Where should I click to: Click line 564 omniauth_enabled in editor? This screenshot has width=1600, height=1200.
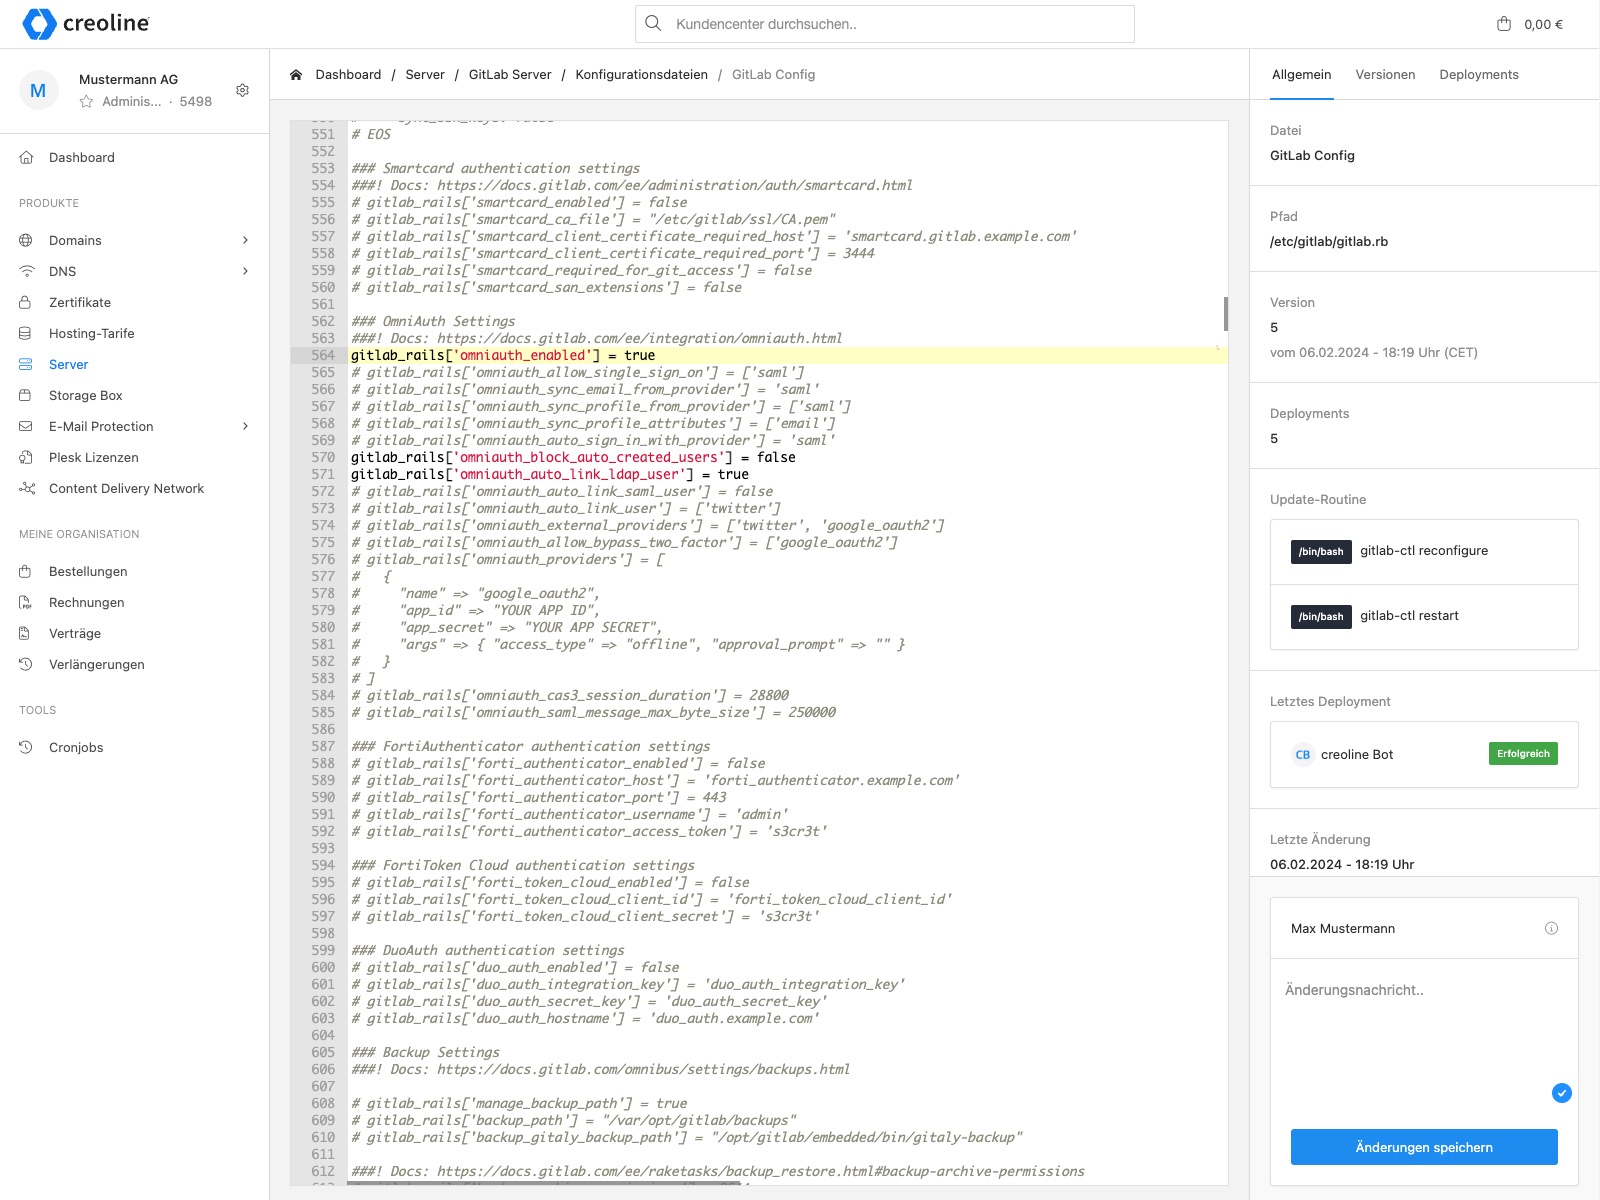coord(503,355)
